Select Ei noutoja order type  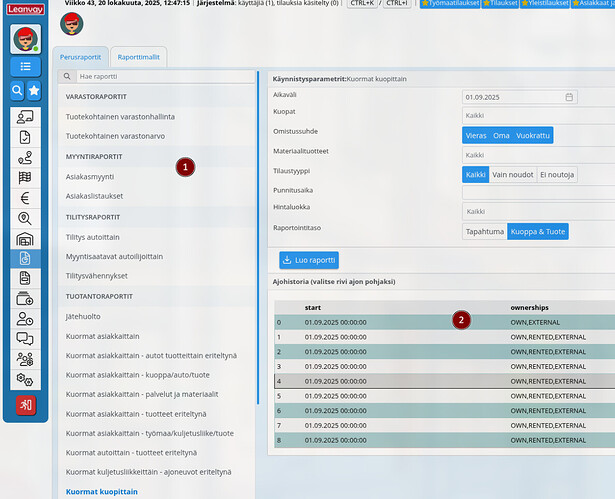(557, 174)
